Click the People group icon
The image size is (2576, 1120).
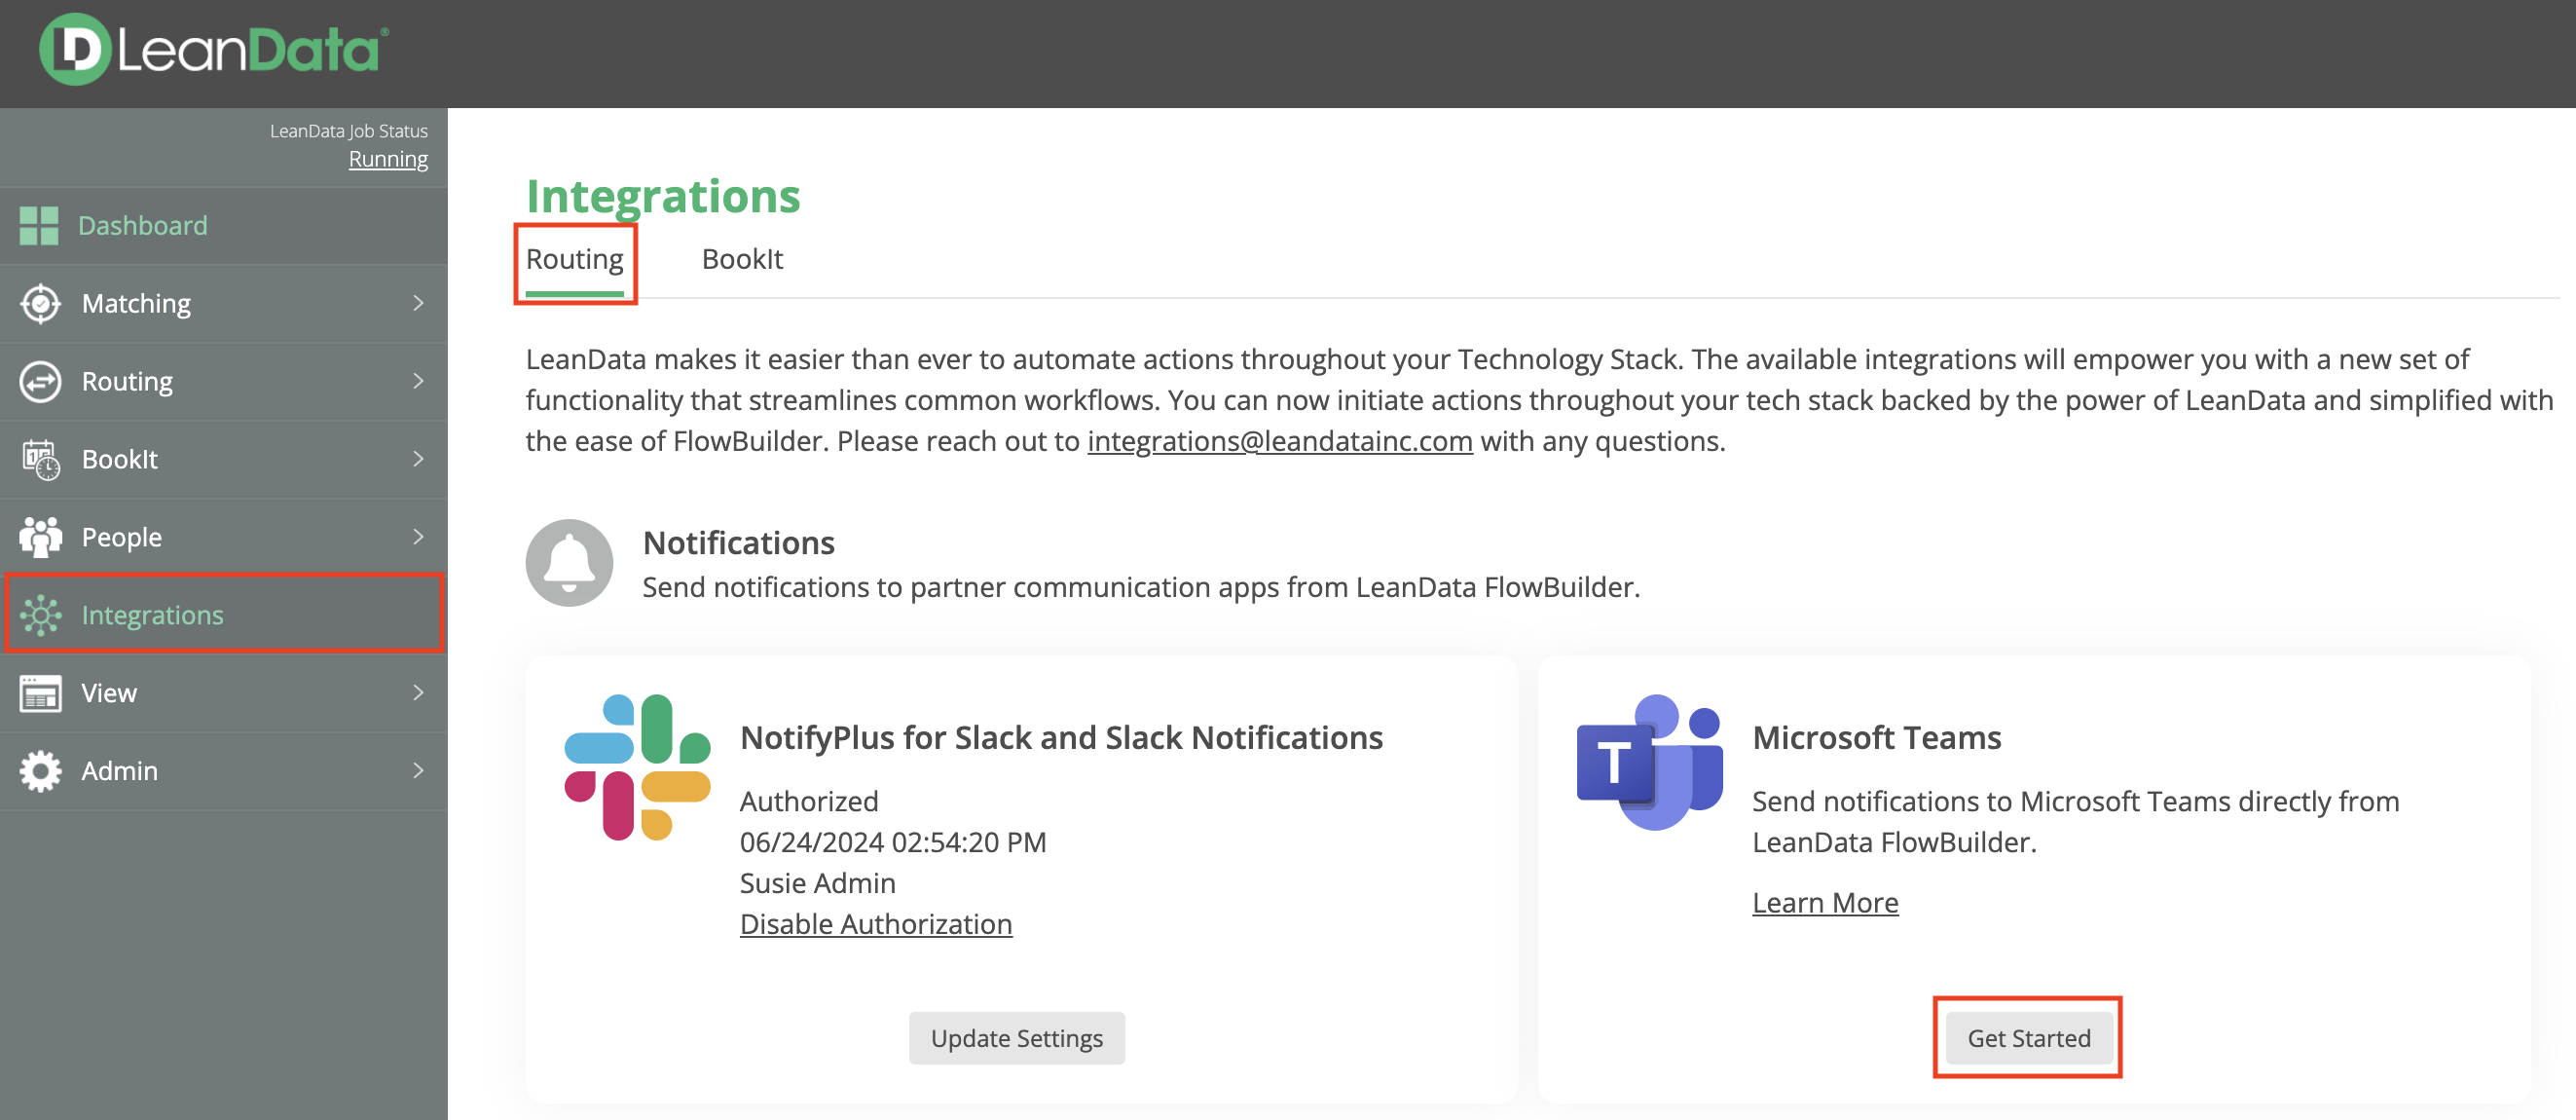(40, 537)
